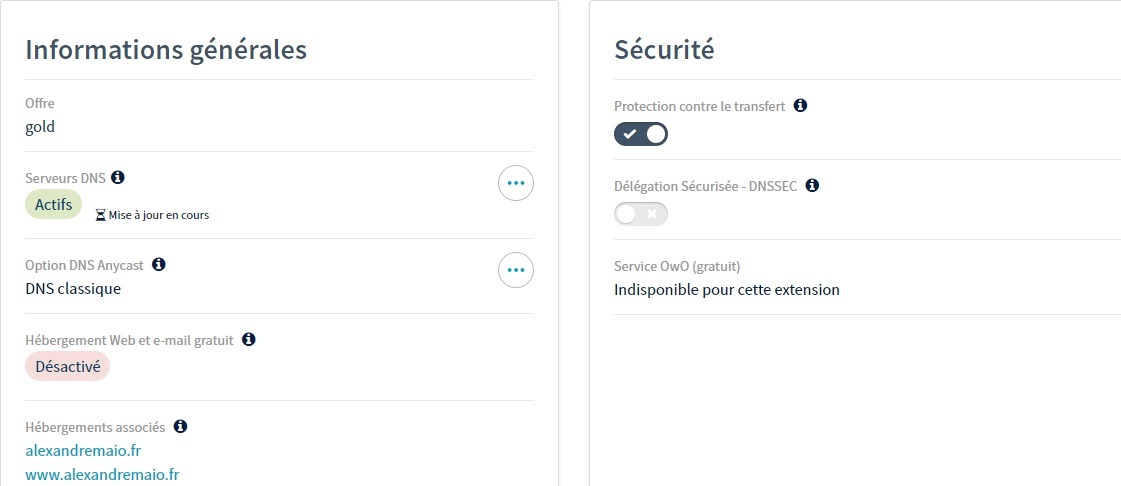1121x486 pixels.
Task: Click the Désactivé status badge
Action: [68, 367]
